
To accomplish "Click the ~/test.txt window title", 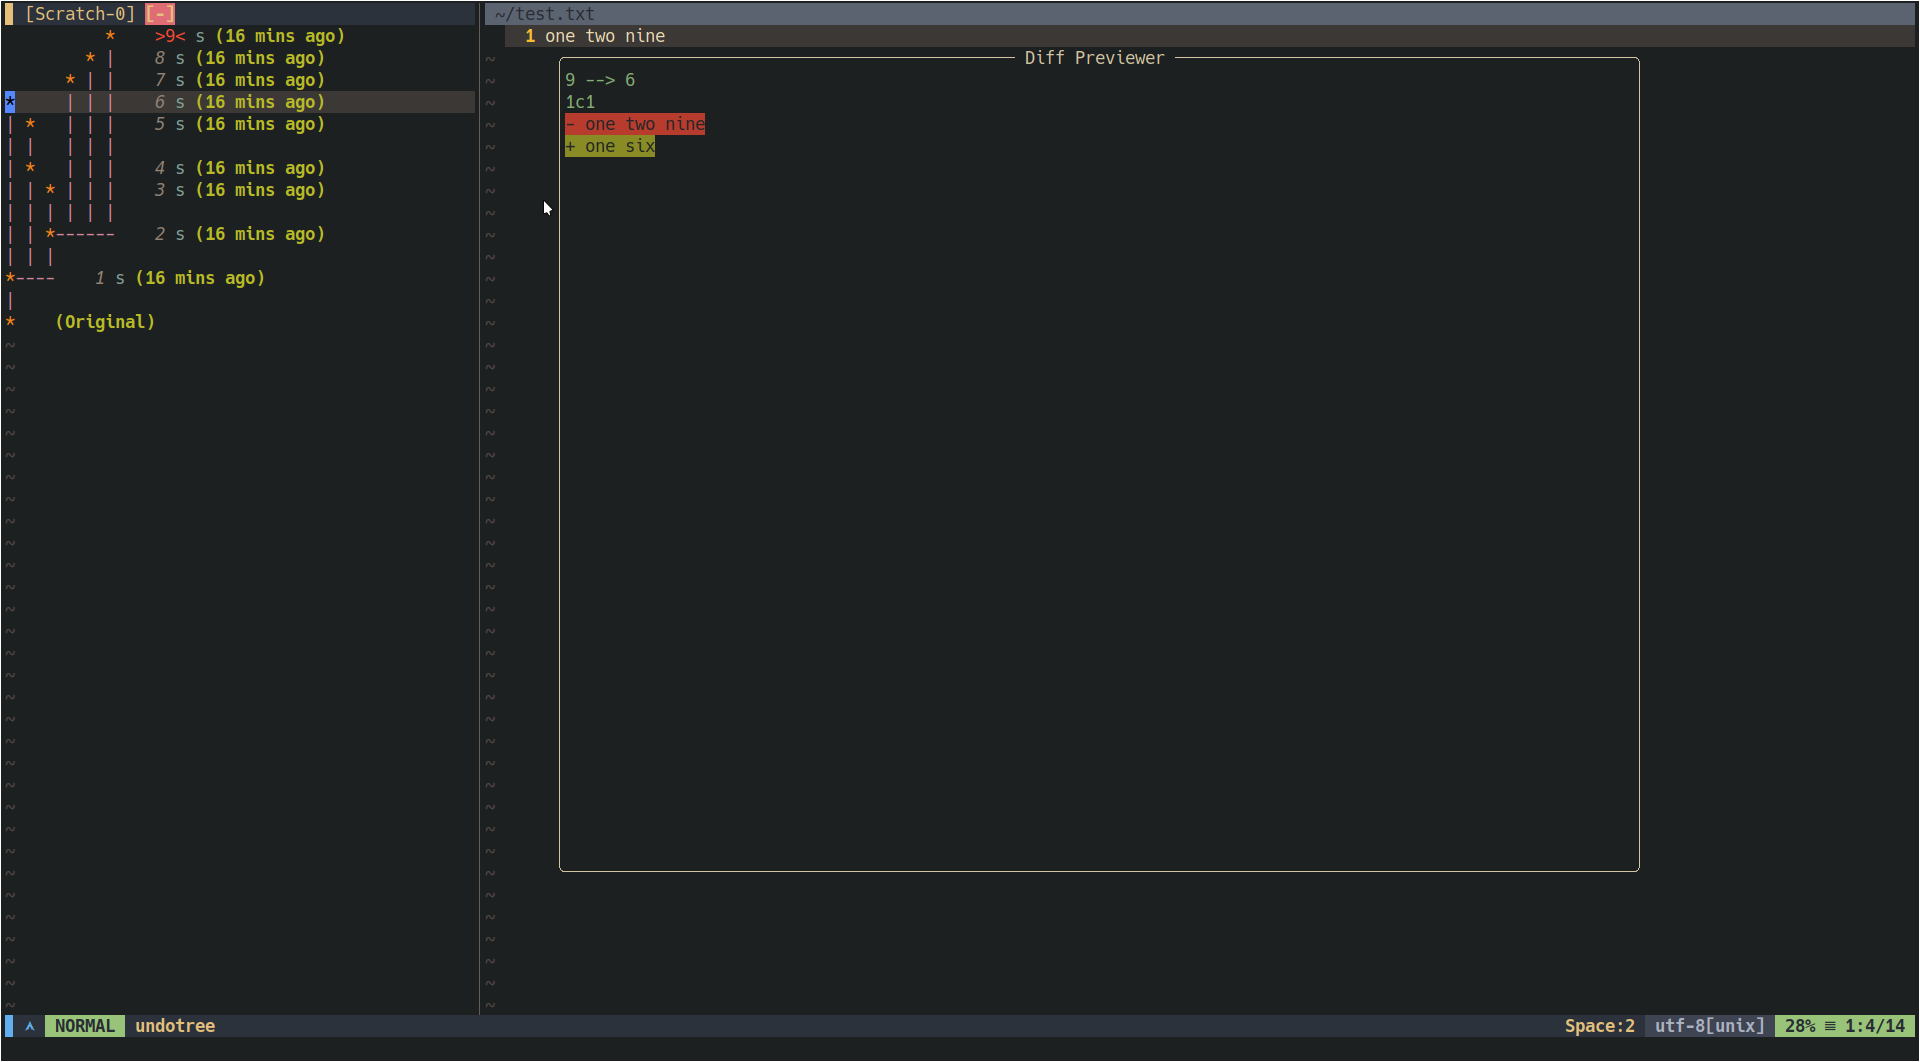I will 545,14.
